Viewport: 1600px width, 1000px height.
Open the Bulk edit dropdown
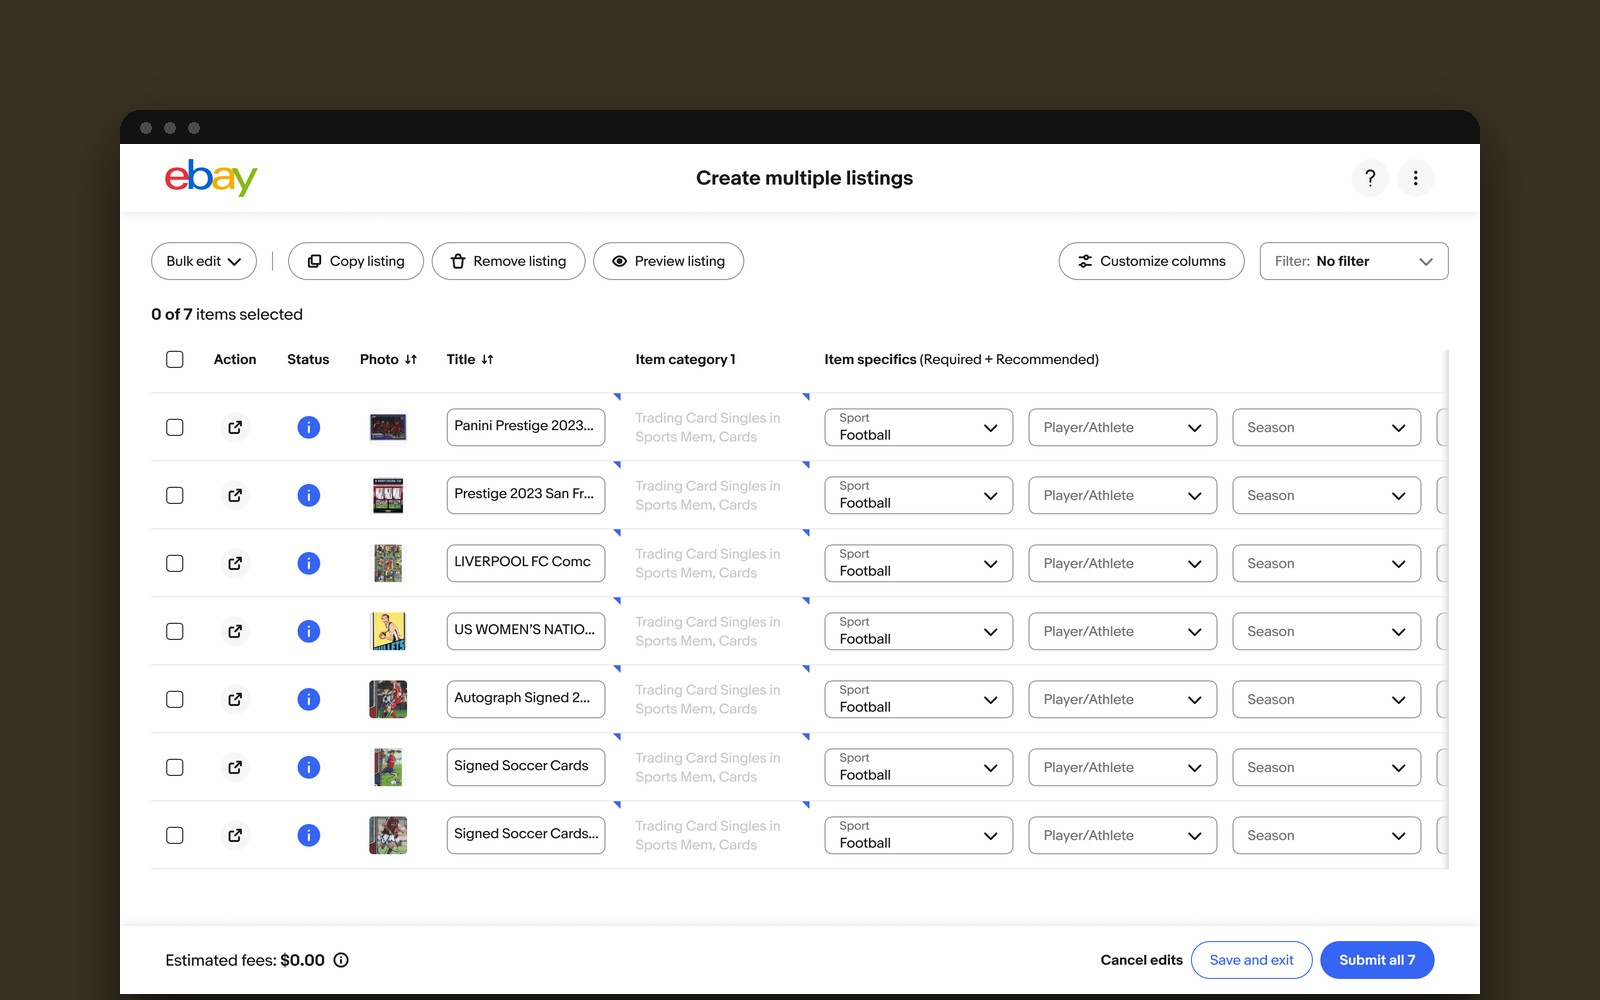tap(204, 261)
